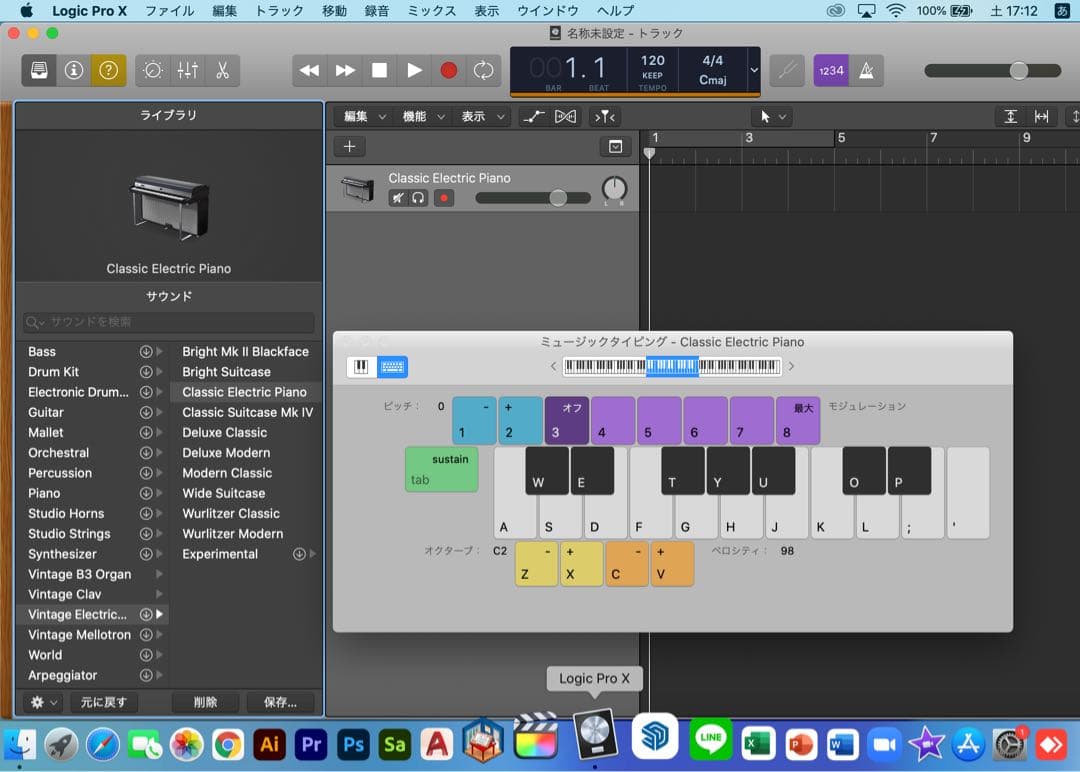Image resolution: width=1080 pixels, height=772 pixels.
Task: Open the ミックス menu in menu bar
Action: pos(431,11)
